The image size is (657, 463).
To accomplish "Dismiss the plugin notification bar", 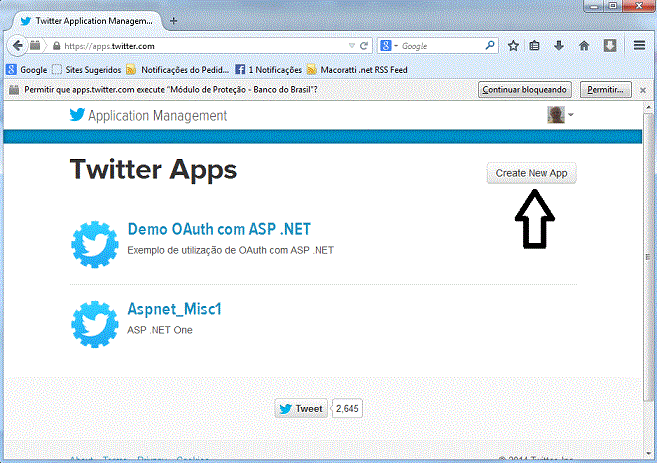I will coord(643,90).
